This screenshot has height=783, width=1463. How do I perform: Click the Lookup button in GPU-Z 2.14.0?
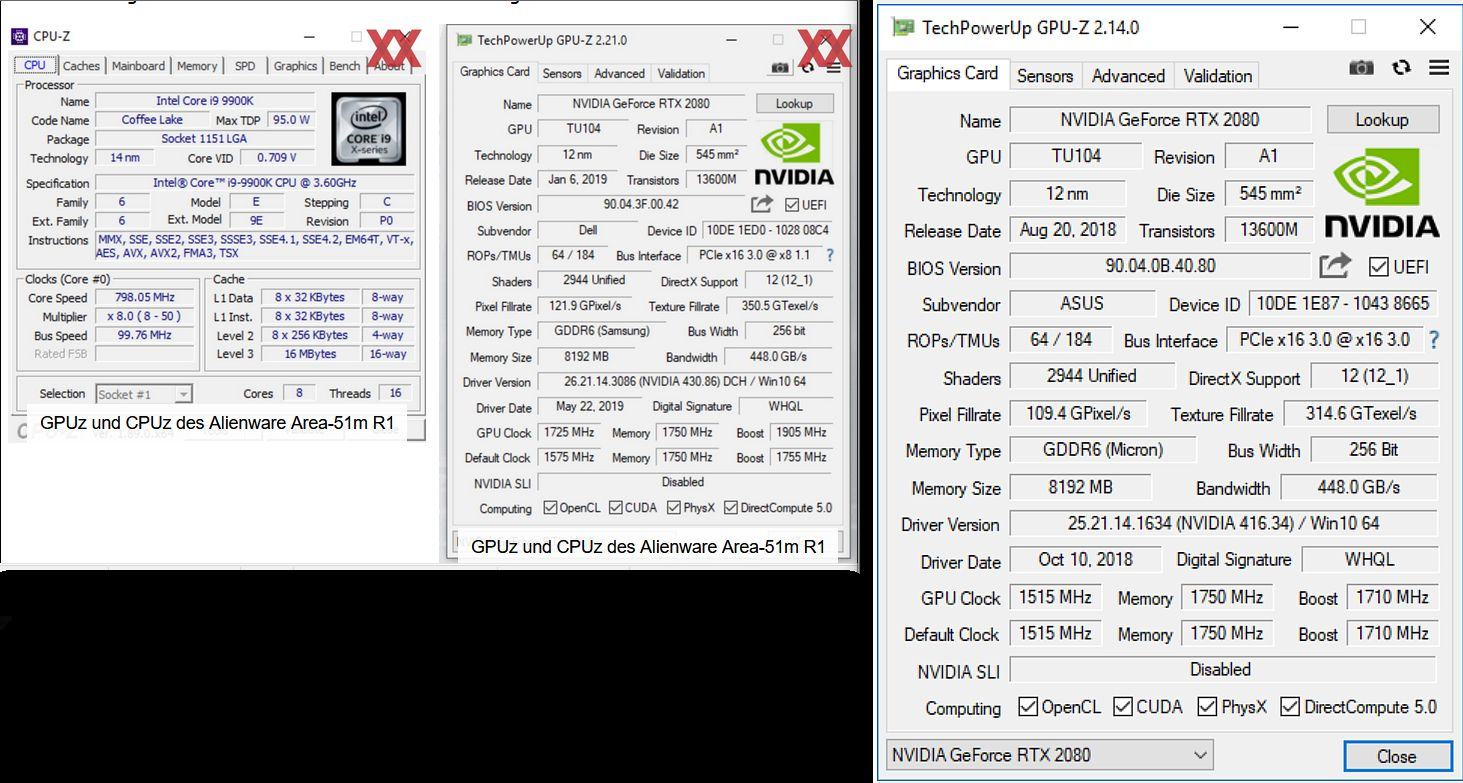(1382, 119)
